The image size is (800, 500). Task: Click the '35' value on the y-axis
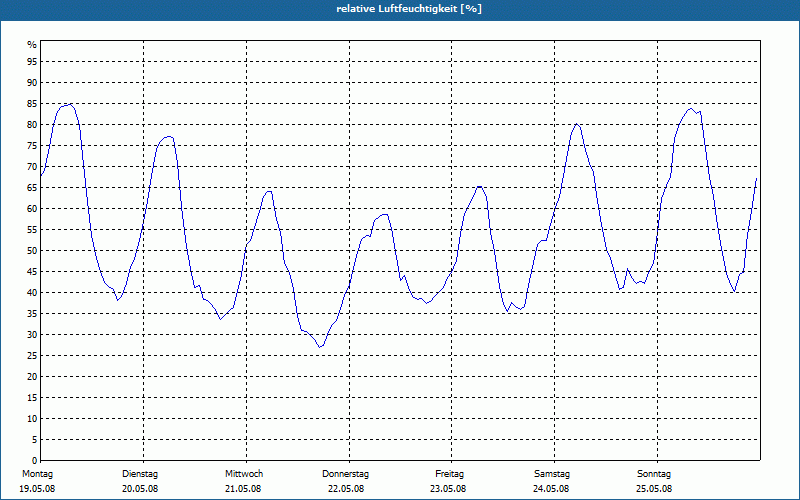point(32,314)
